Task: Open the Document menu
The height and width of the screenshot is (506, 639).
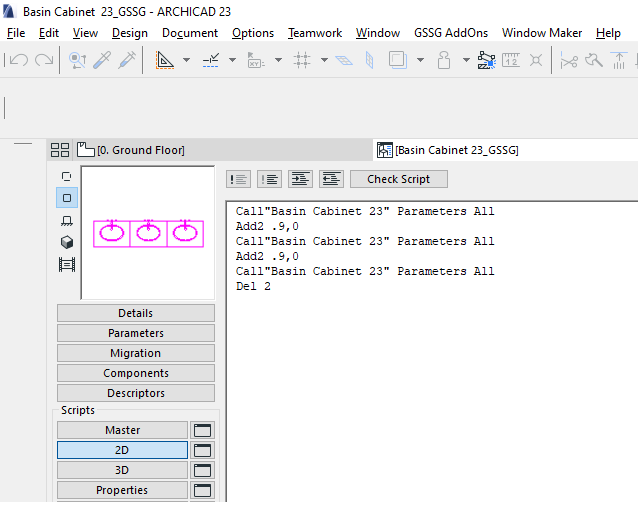Action: click(190, 33)
